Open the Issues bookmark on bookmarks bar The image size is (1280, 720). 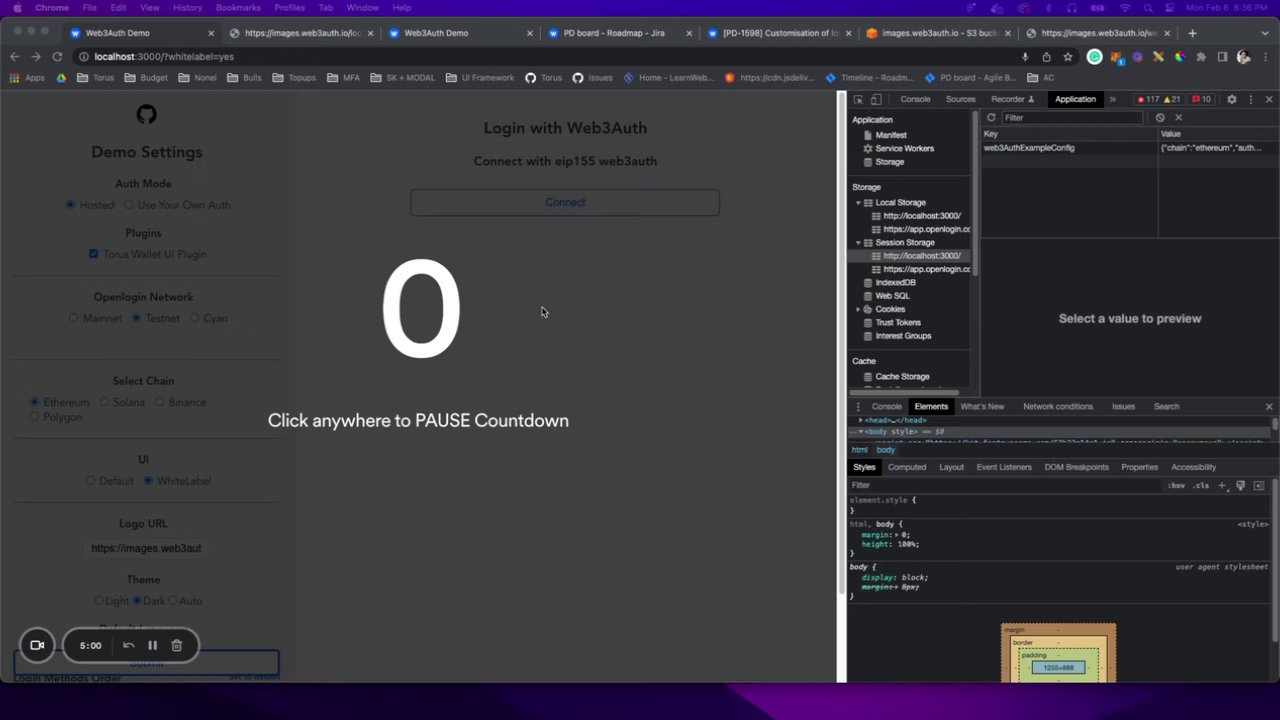point(593,77)
